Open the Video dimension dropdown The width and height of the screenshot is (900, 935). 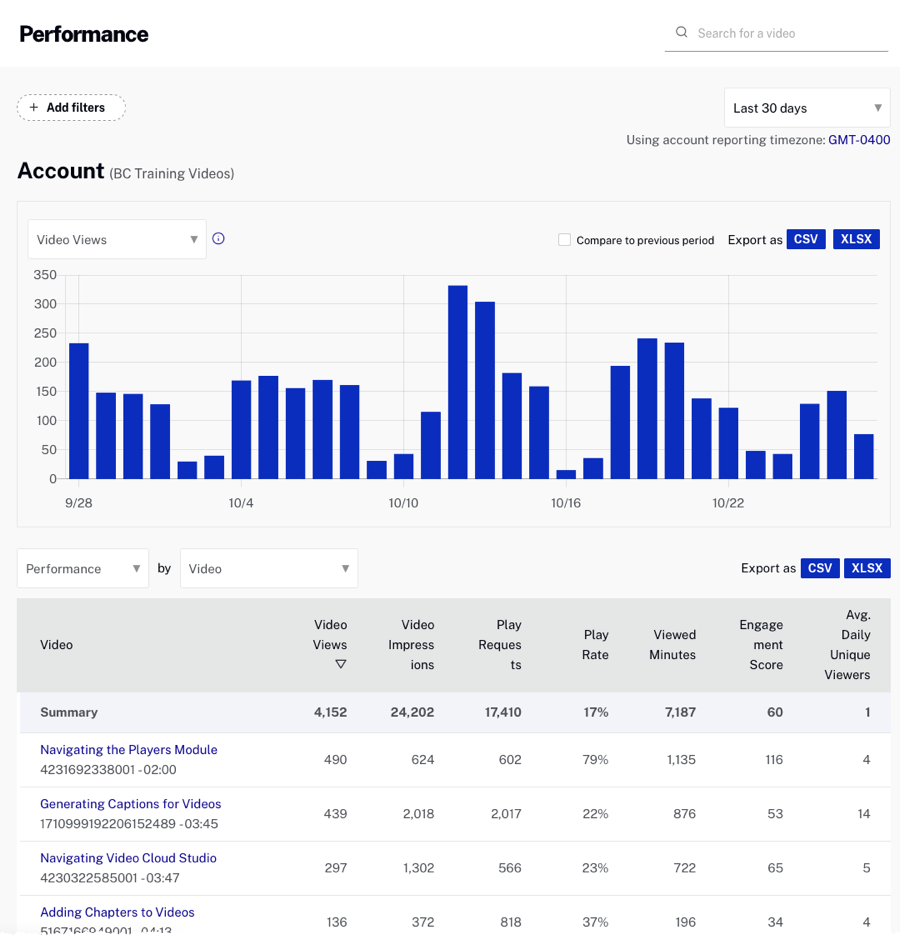coord(268,568)
